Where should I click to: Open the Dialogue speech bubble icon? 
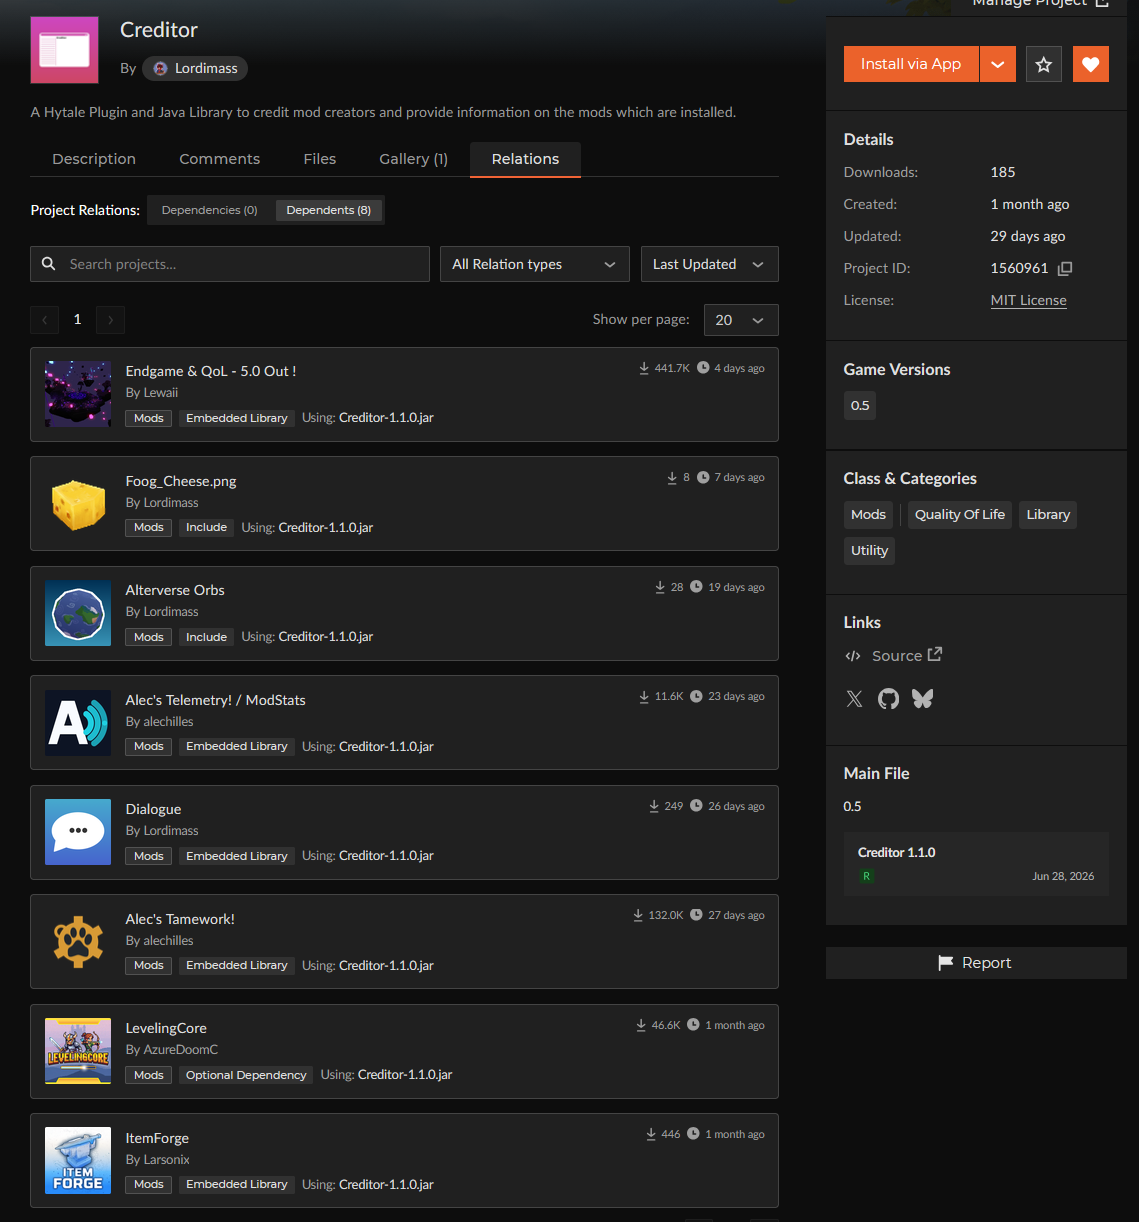tap(78, 832)
